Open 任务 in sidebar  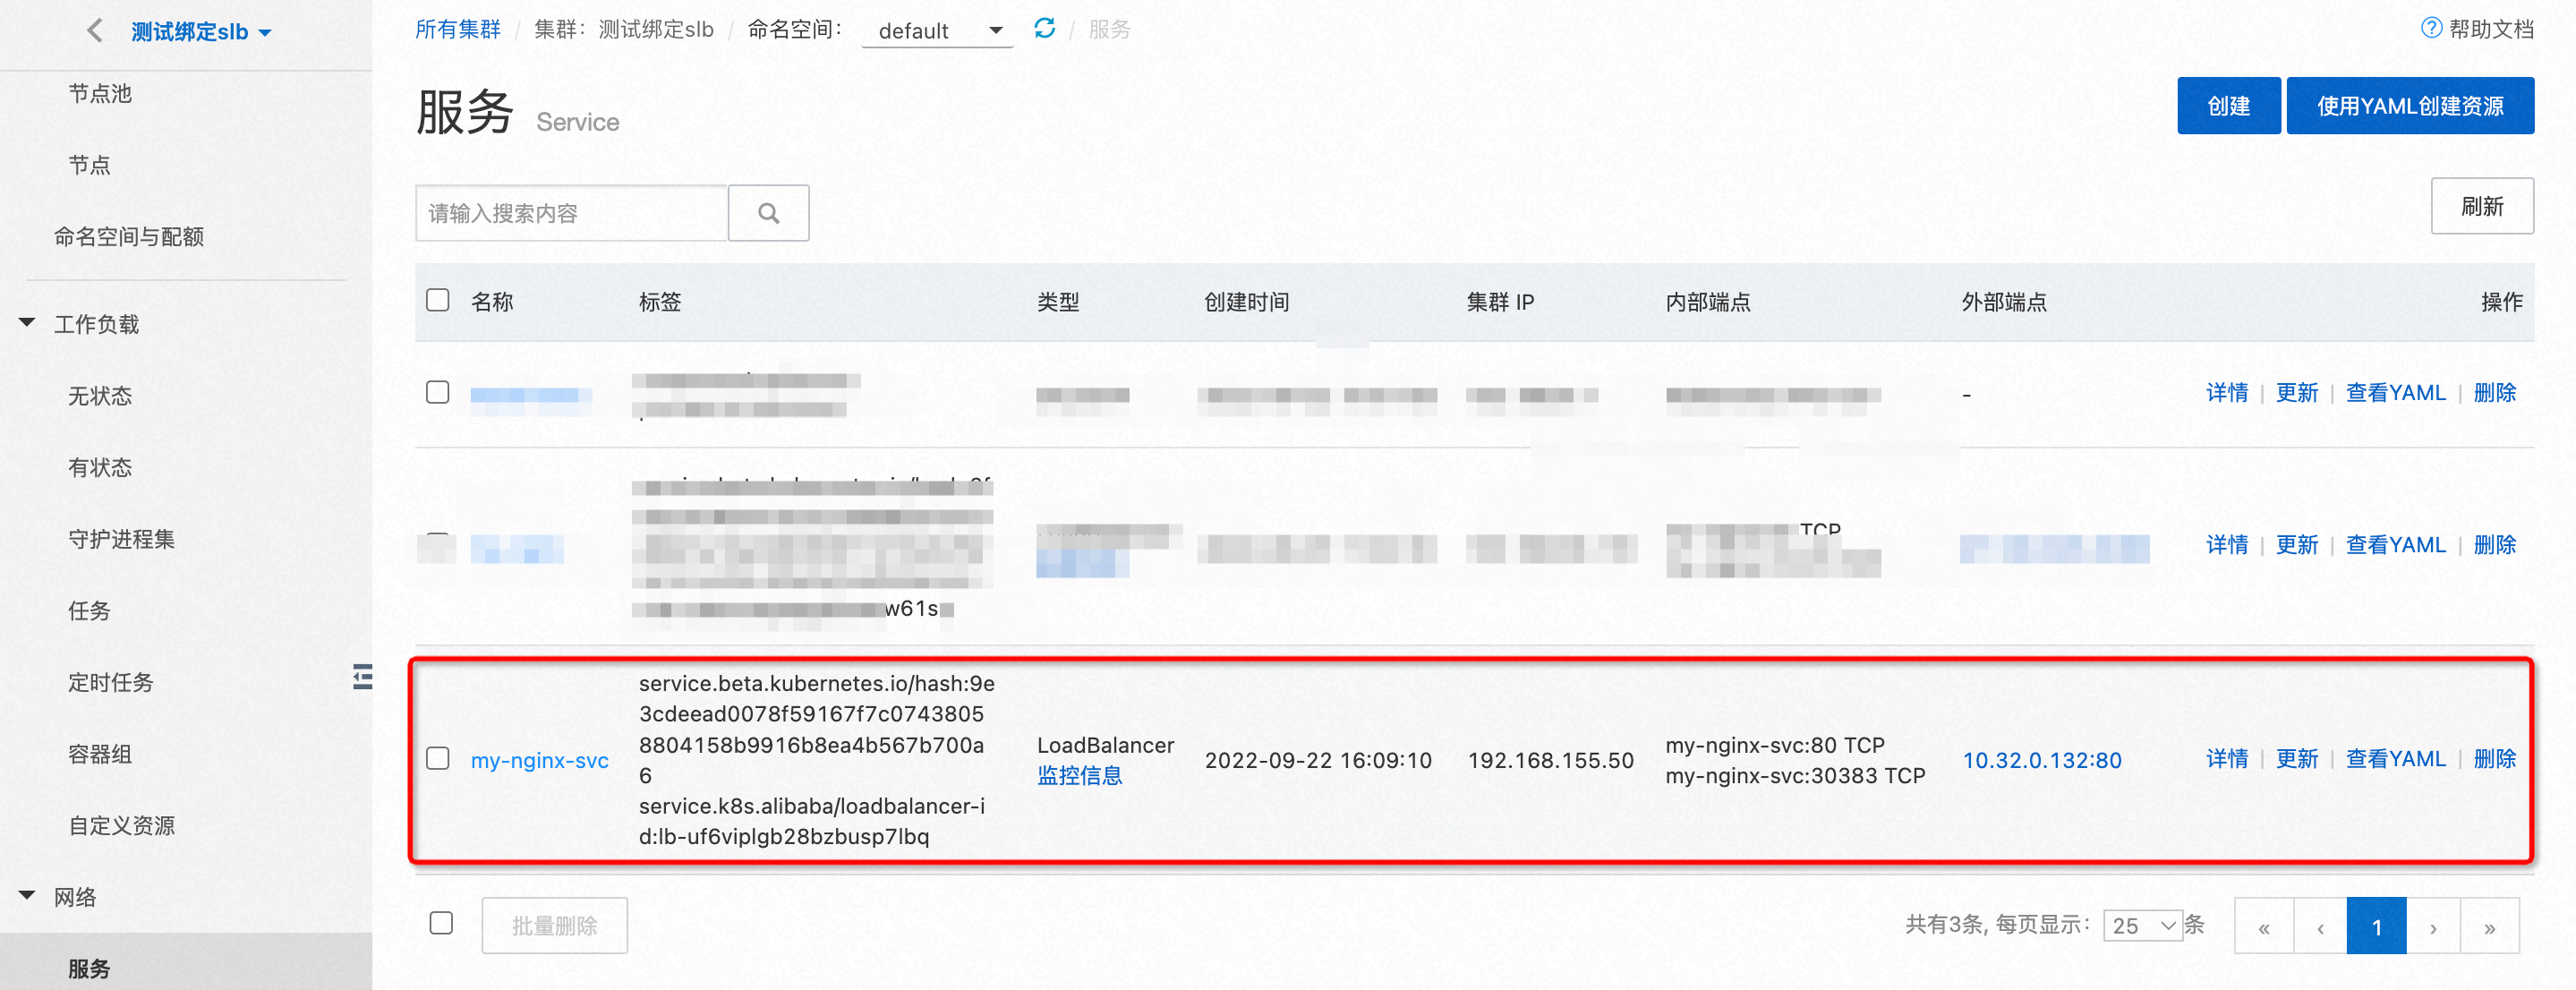pos(89,611)
